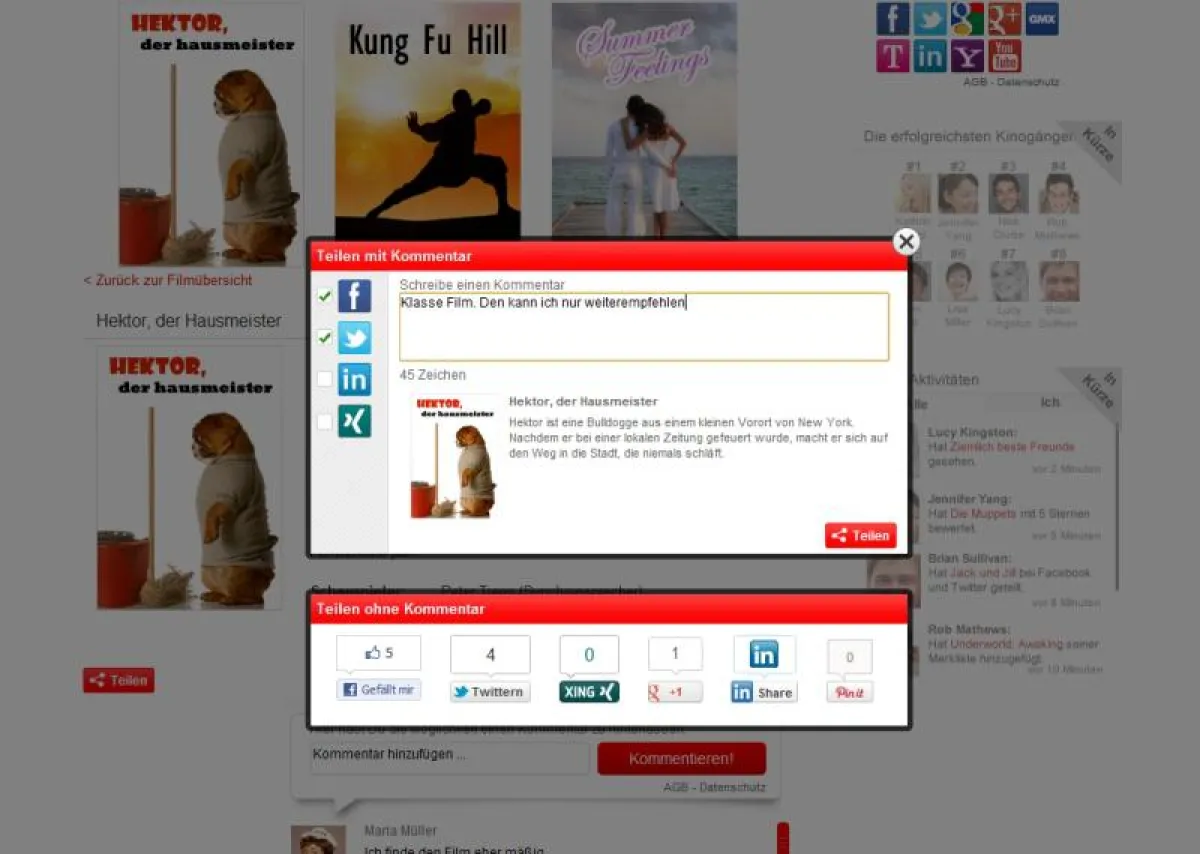This screenshot has height=854, width=1200.
Task: Open the YouTube icon in the social grid
Action: coord(1004,56)
